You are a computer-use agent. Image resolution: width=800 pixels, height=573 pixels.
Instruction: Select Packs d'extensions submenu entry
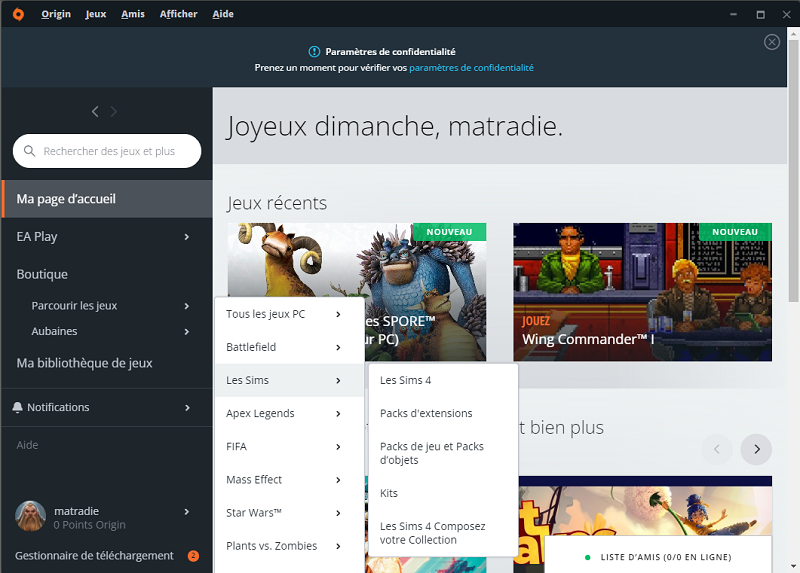click(x=443, y=413)
